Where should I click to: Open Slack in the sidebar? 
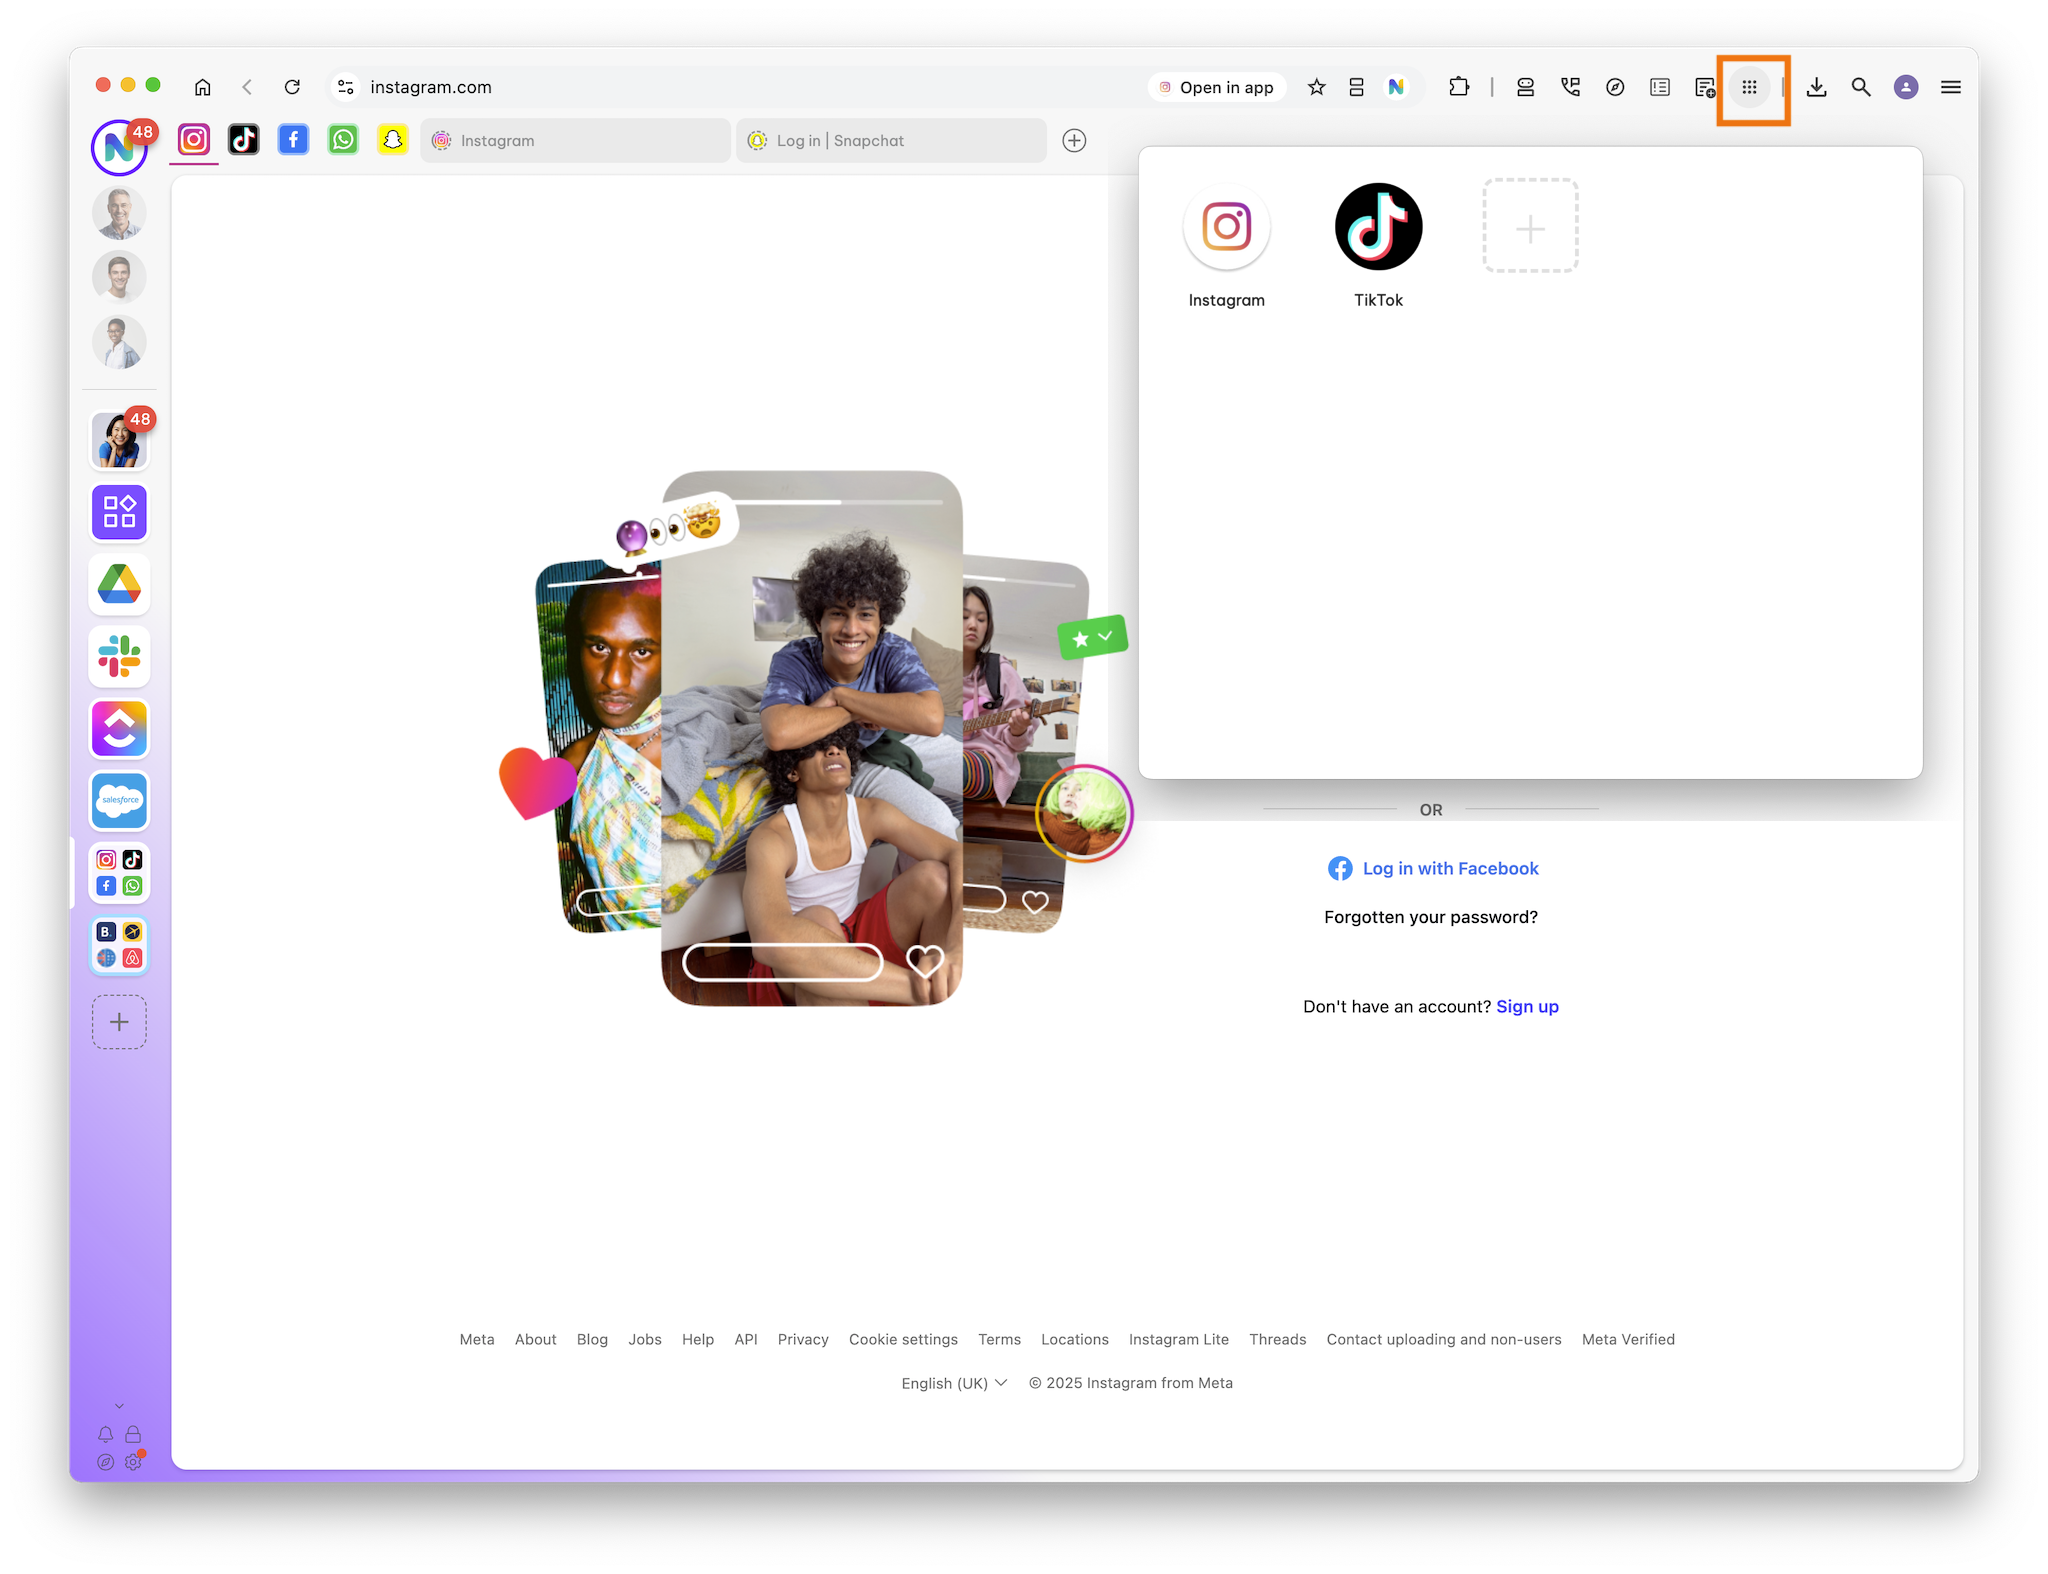click(120, 656)
